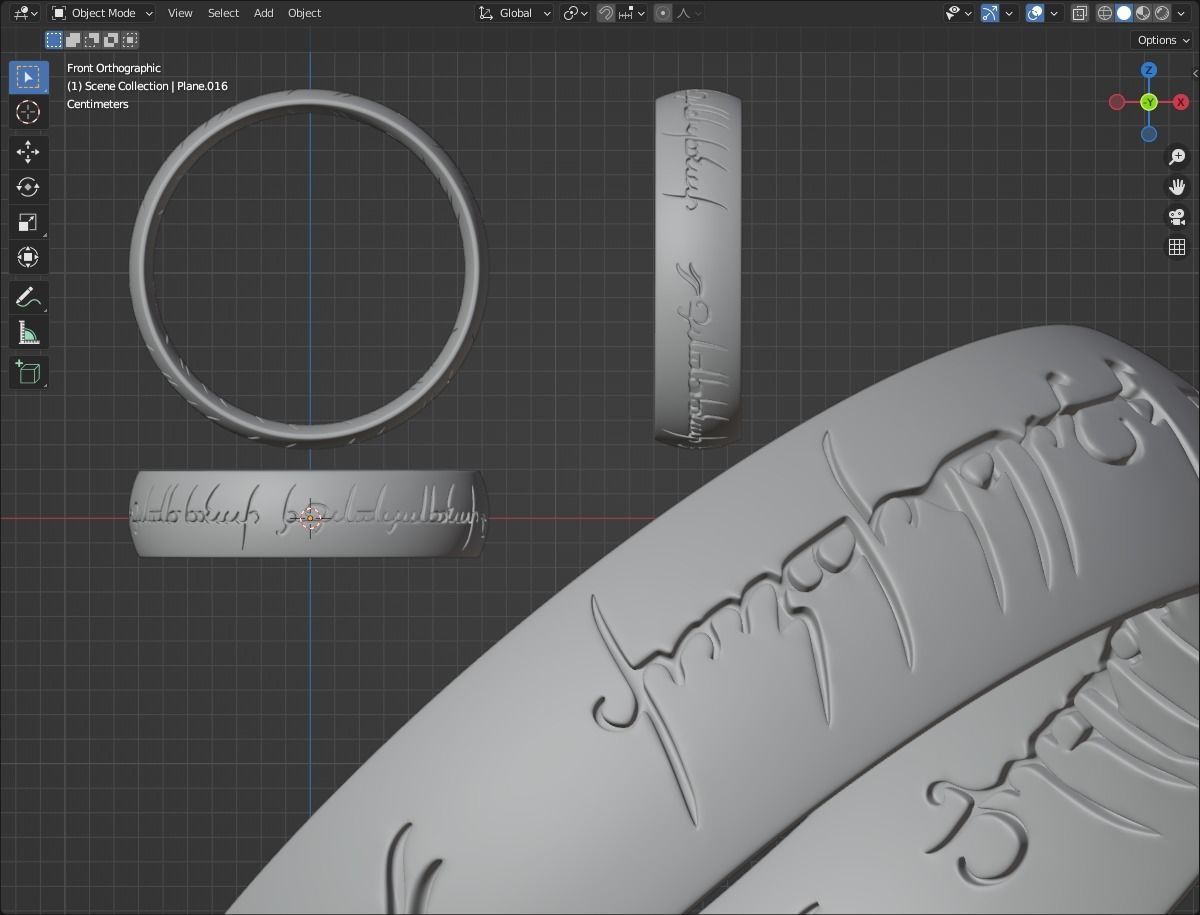Select the Move tool
Image resolution: width=1200 pixels, height=915 pixels.
coord(28,152)
